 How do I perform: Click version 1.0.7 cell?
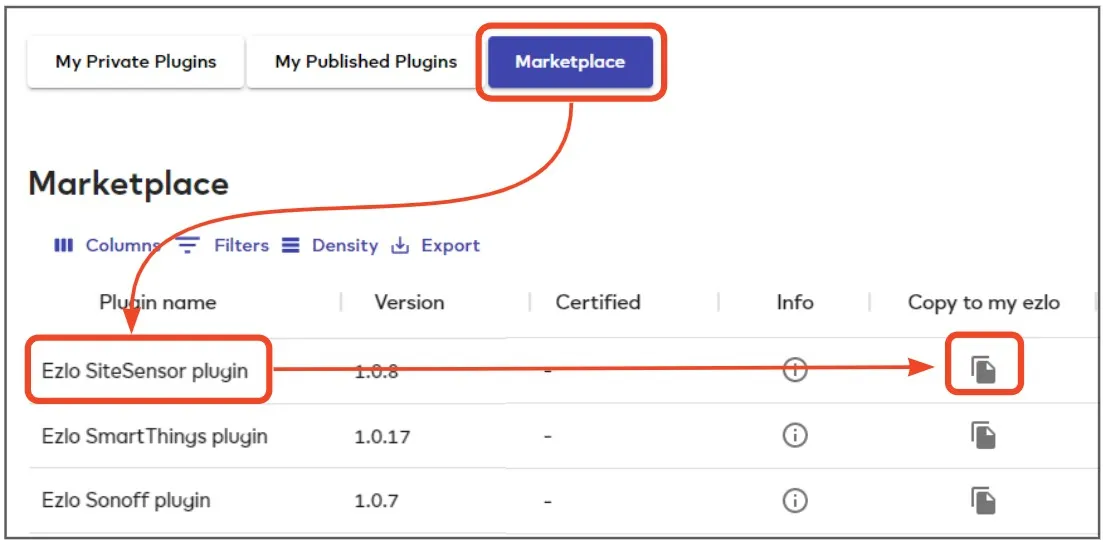tap(377, 502)
